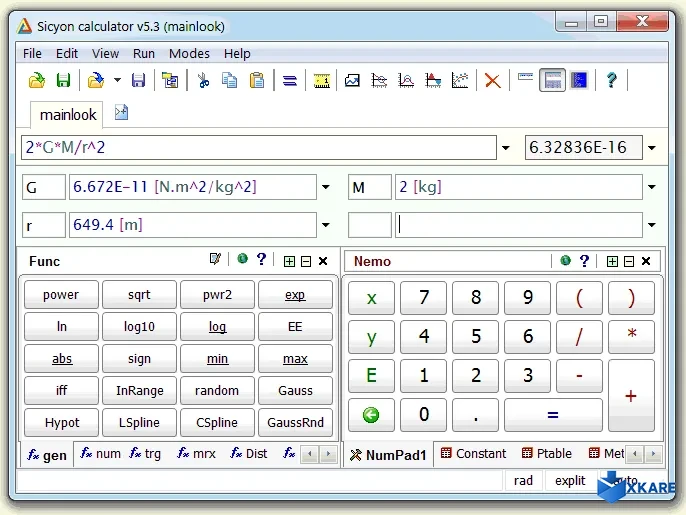Switch to the Ptable tab
The width and height of the screenshot is (686, 515).
pos(547,454)
